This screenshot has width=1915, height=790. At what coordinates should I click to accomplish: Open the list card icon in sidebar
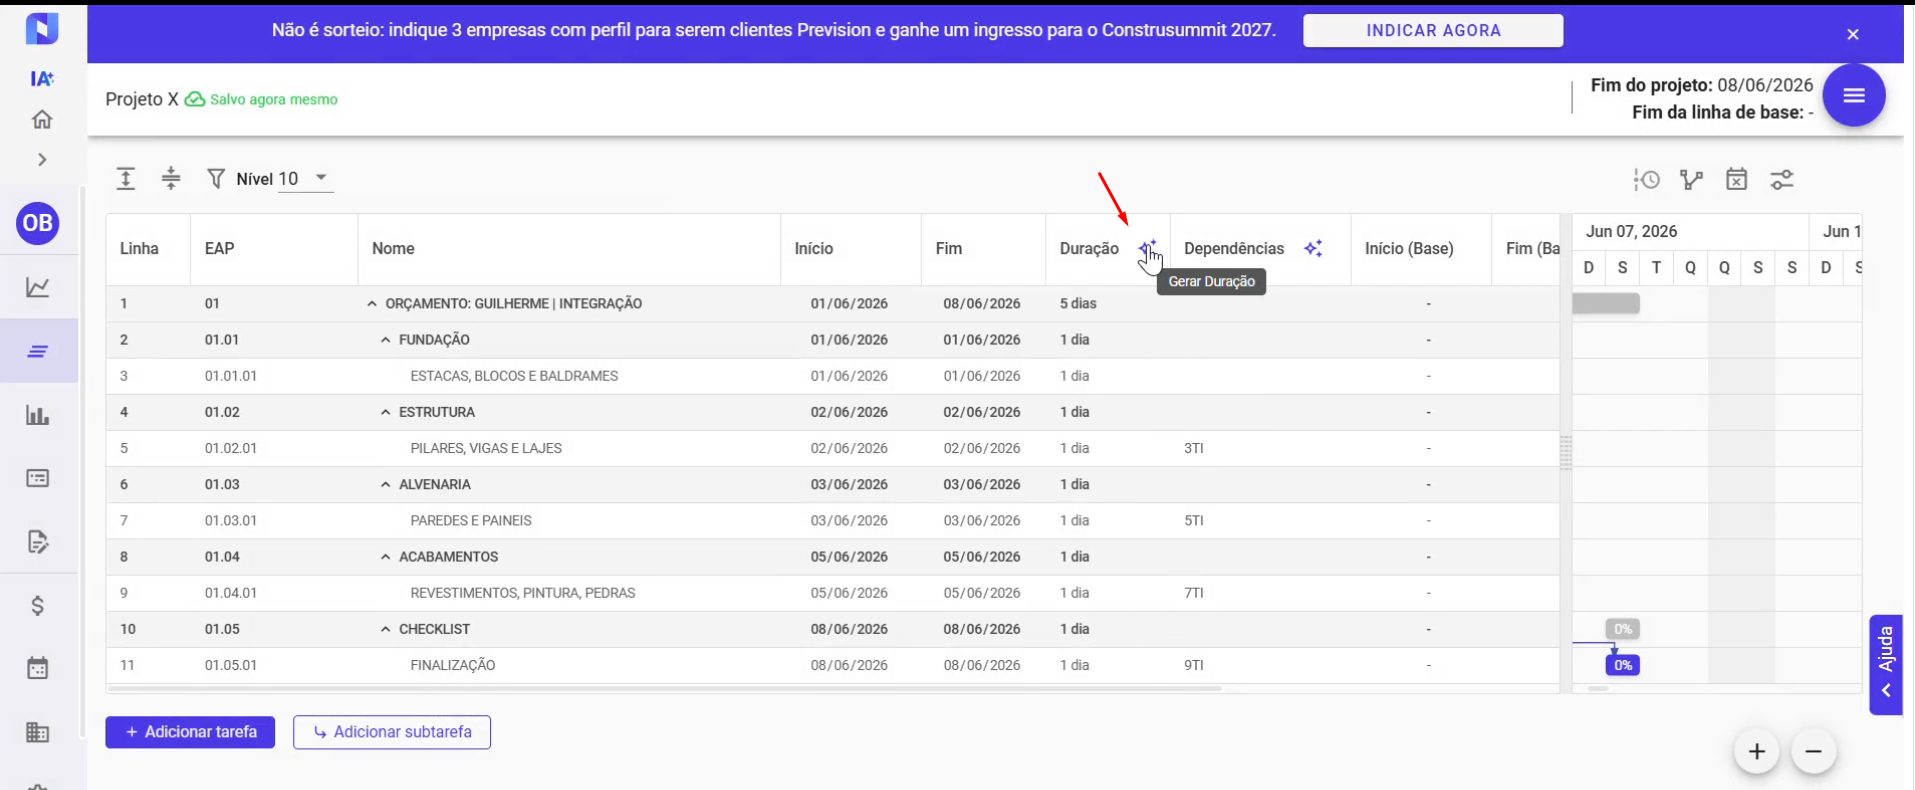[x=38, y=478]
